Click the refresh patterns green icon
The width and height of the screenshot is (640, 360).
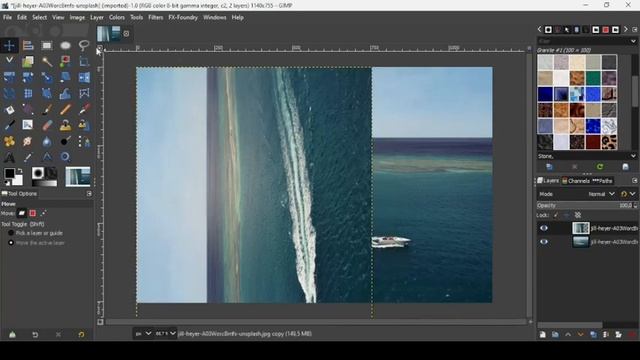[x=600, y=167]
